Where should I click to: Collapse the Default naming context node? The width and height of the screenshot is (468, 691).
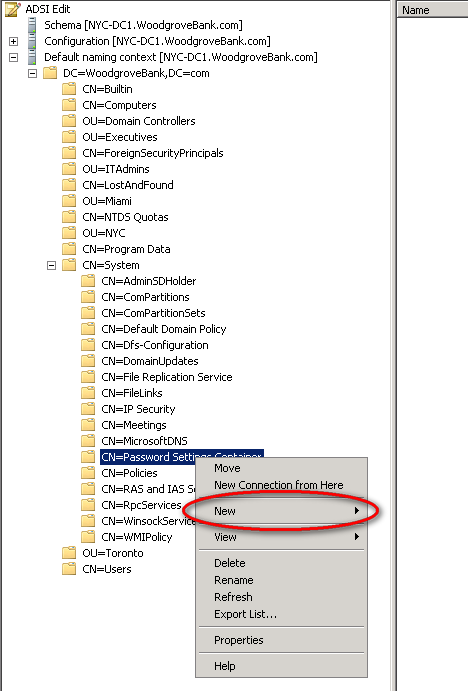coord(14,57)
